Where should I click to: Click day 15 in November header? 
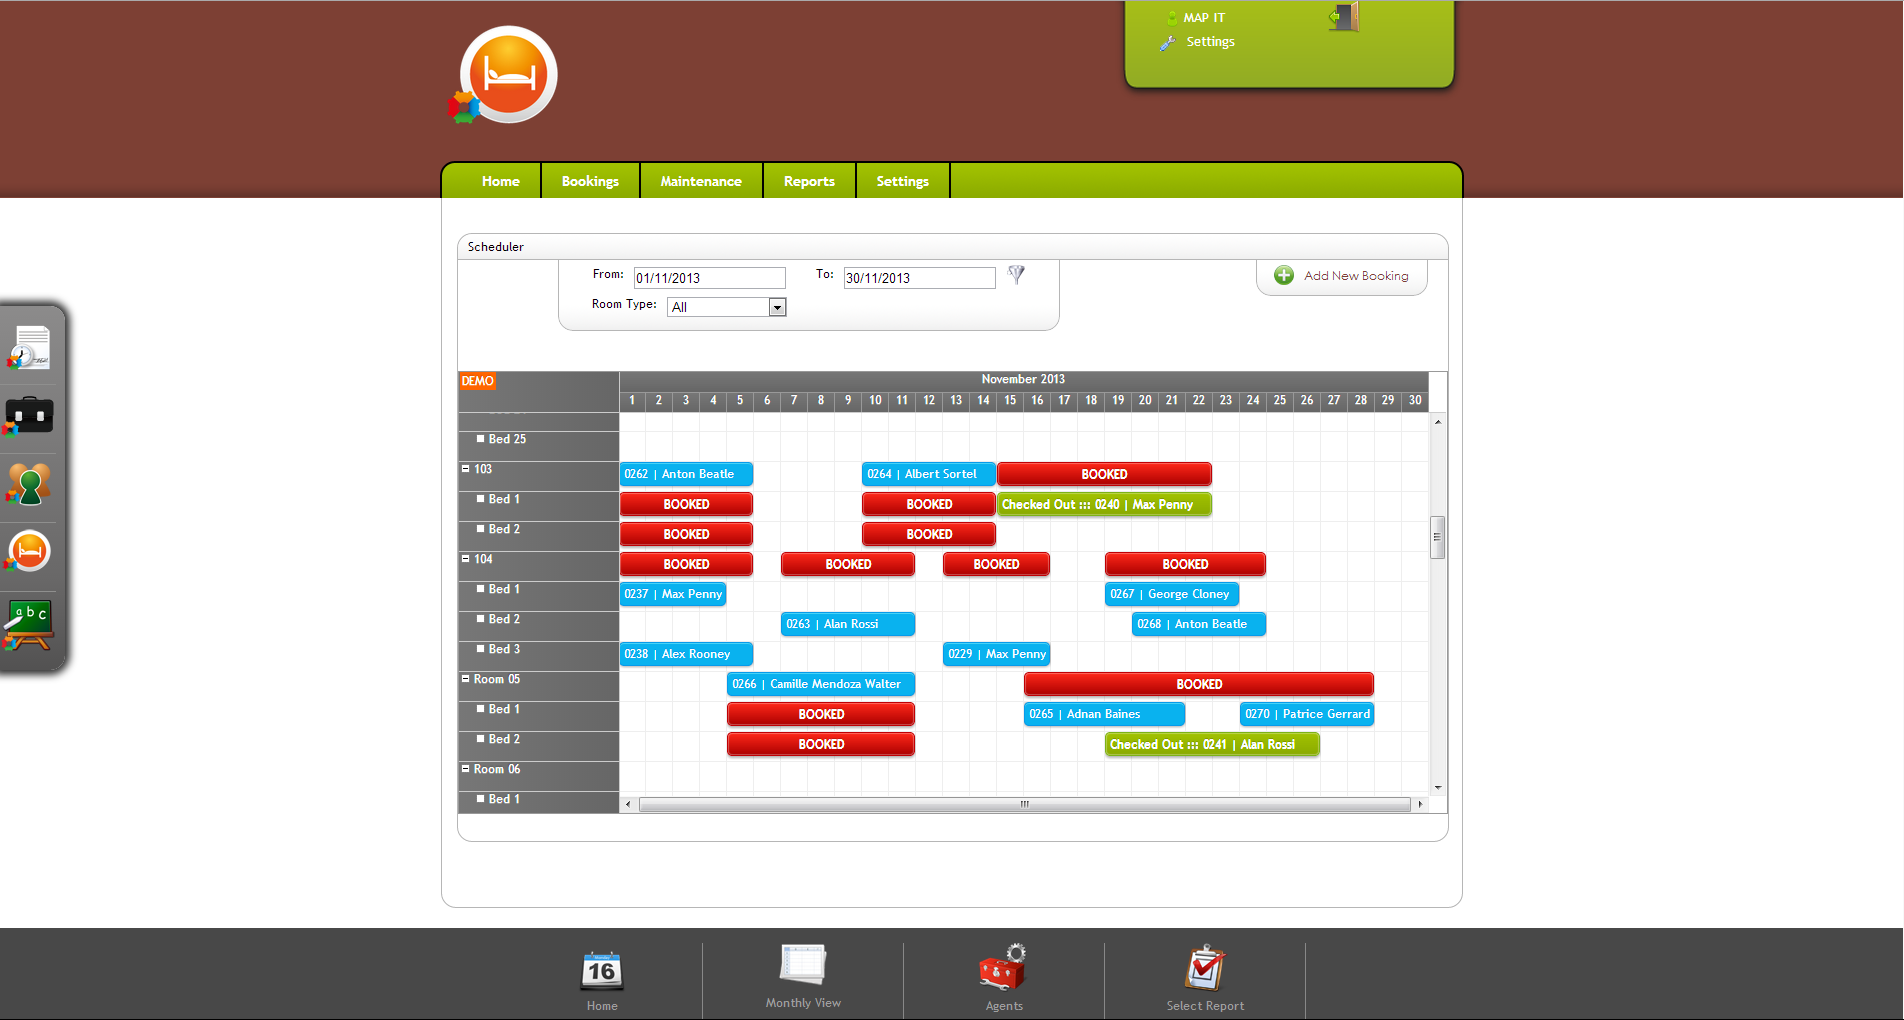coord(1010,400)
